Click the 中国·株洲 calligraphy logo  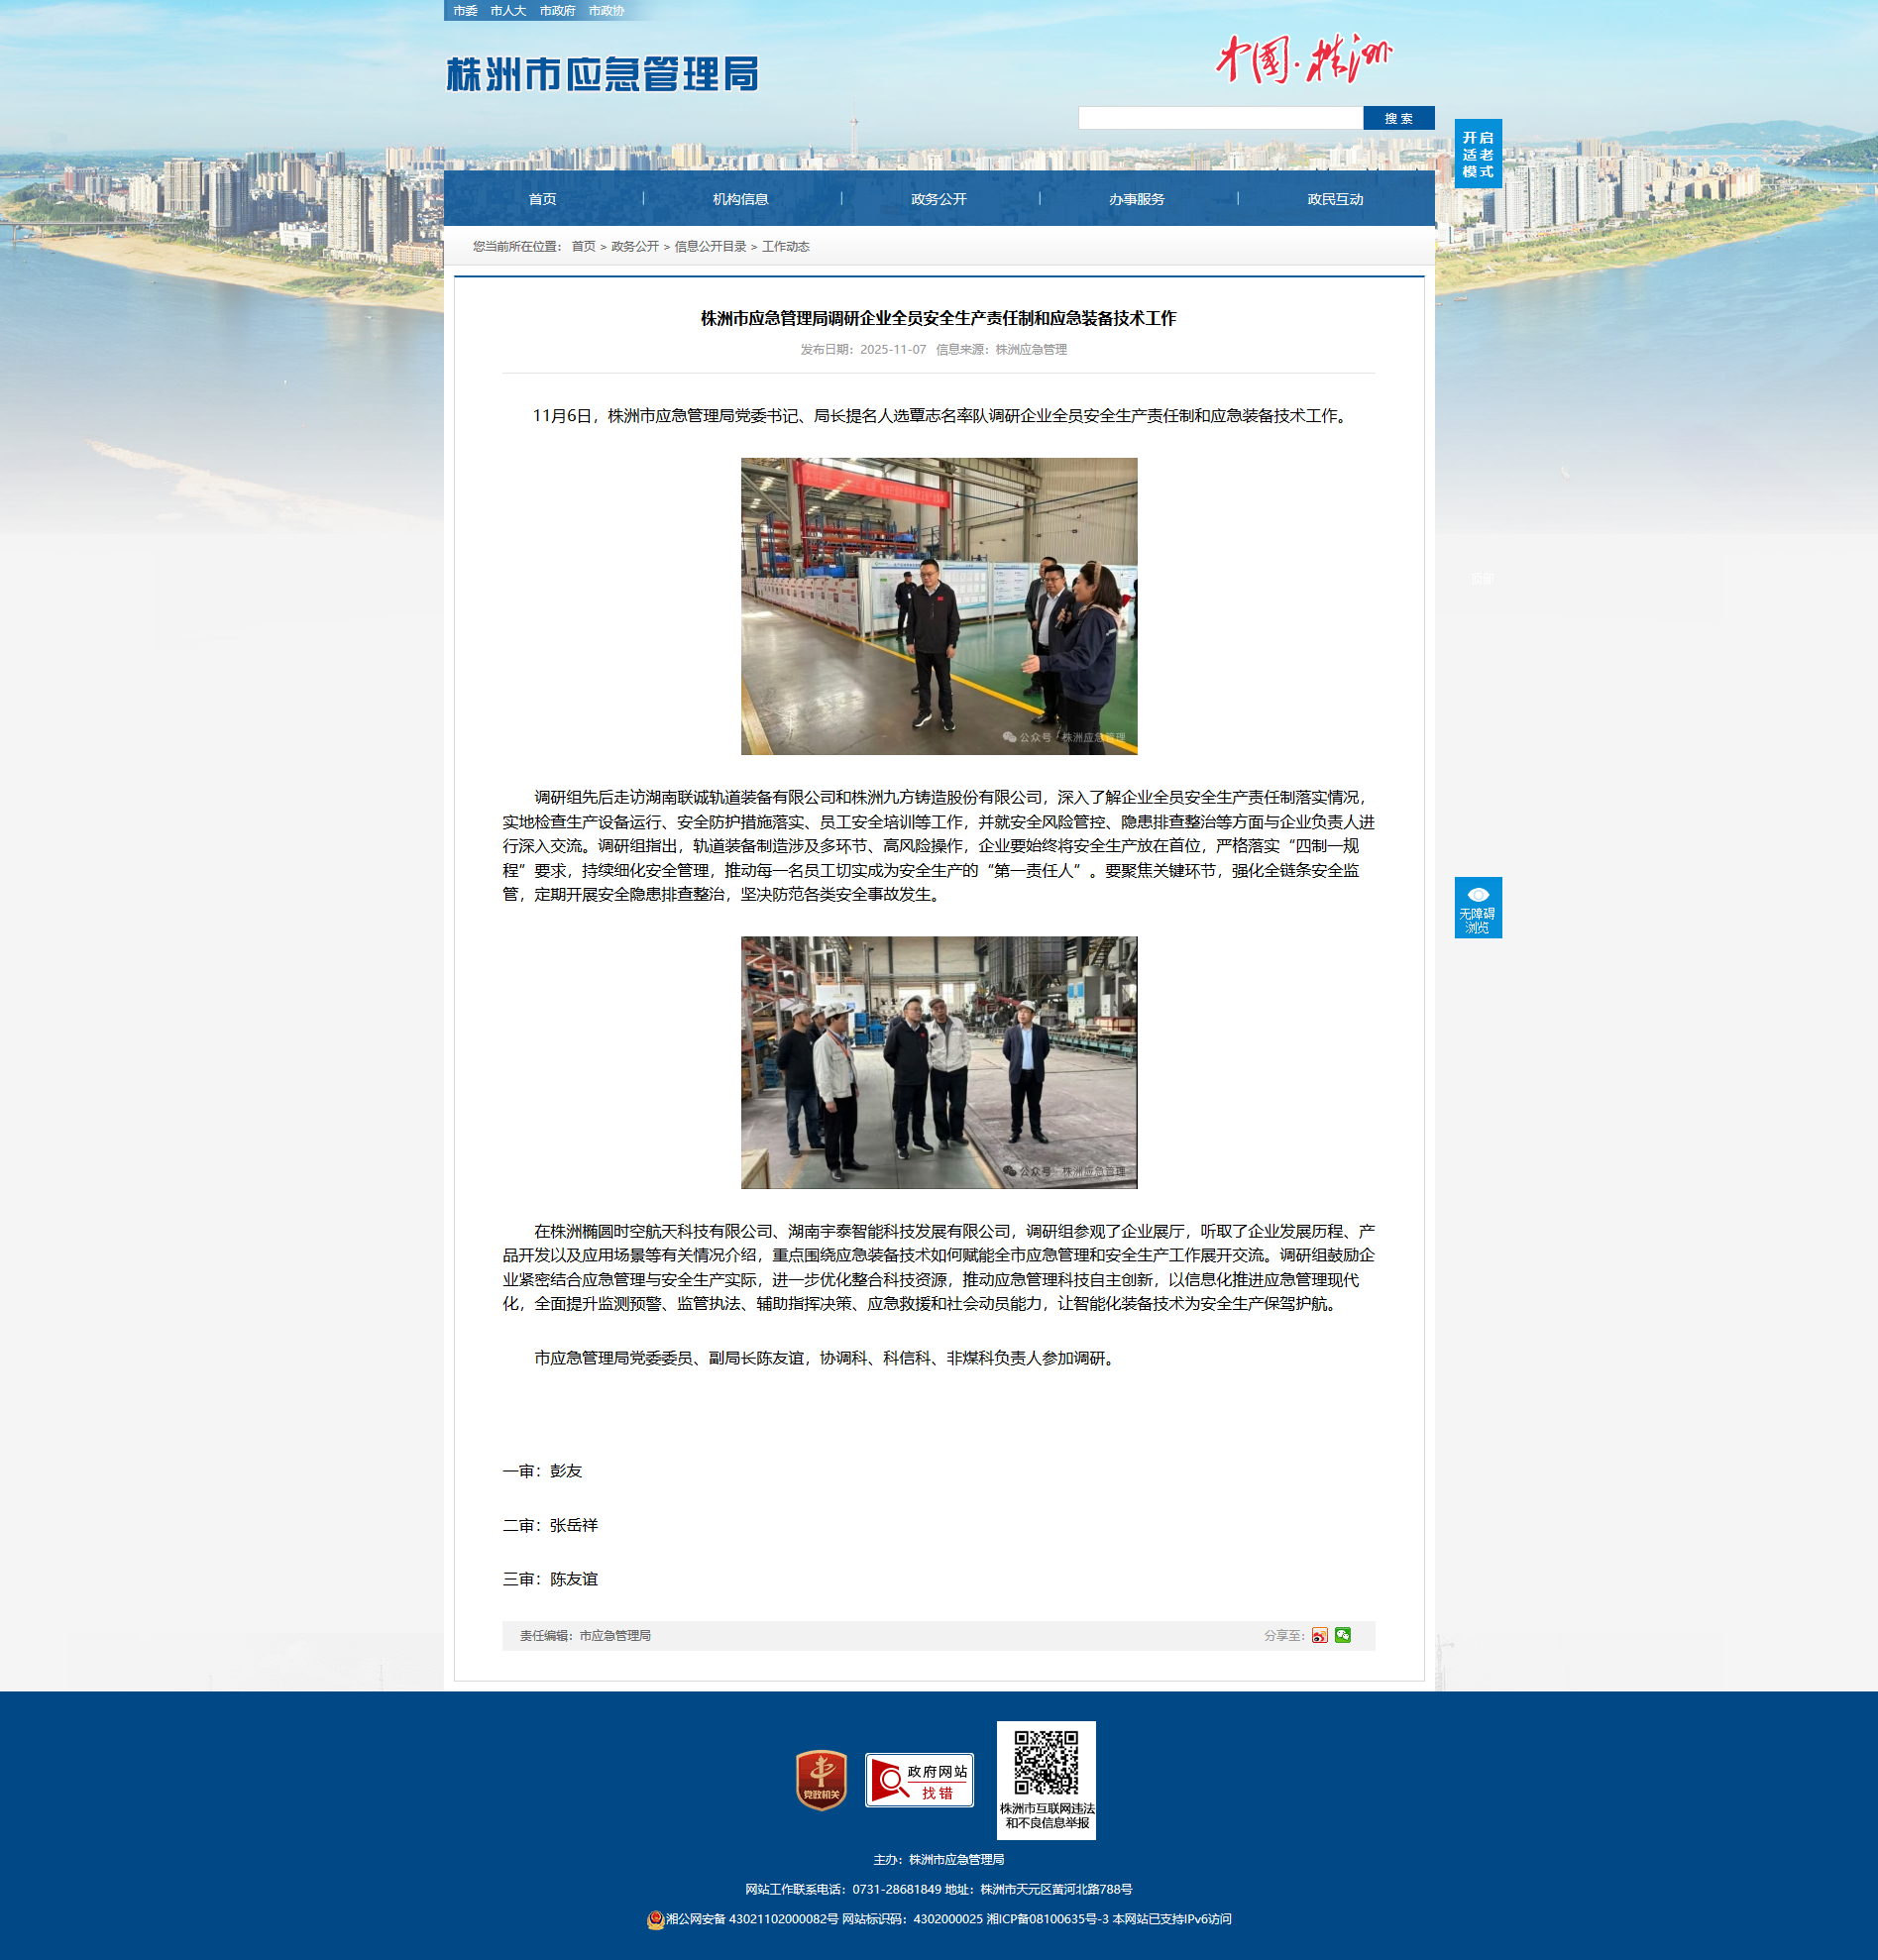tap(1303, 59)
